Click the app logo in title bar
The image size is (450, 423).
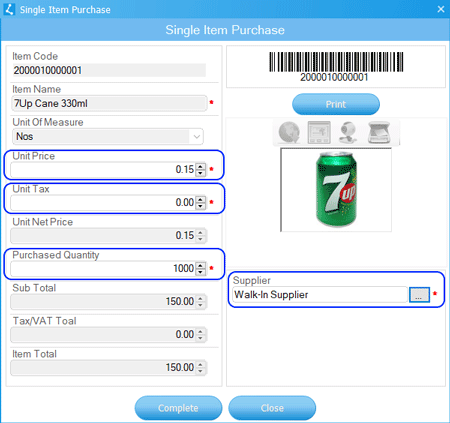point(9,9)
